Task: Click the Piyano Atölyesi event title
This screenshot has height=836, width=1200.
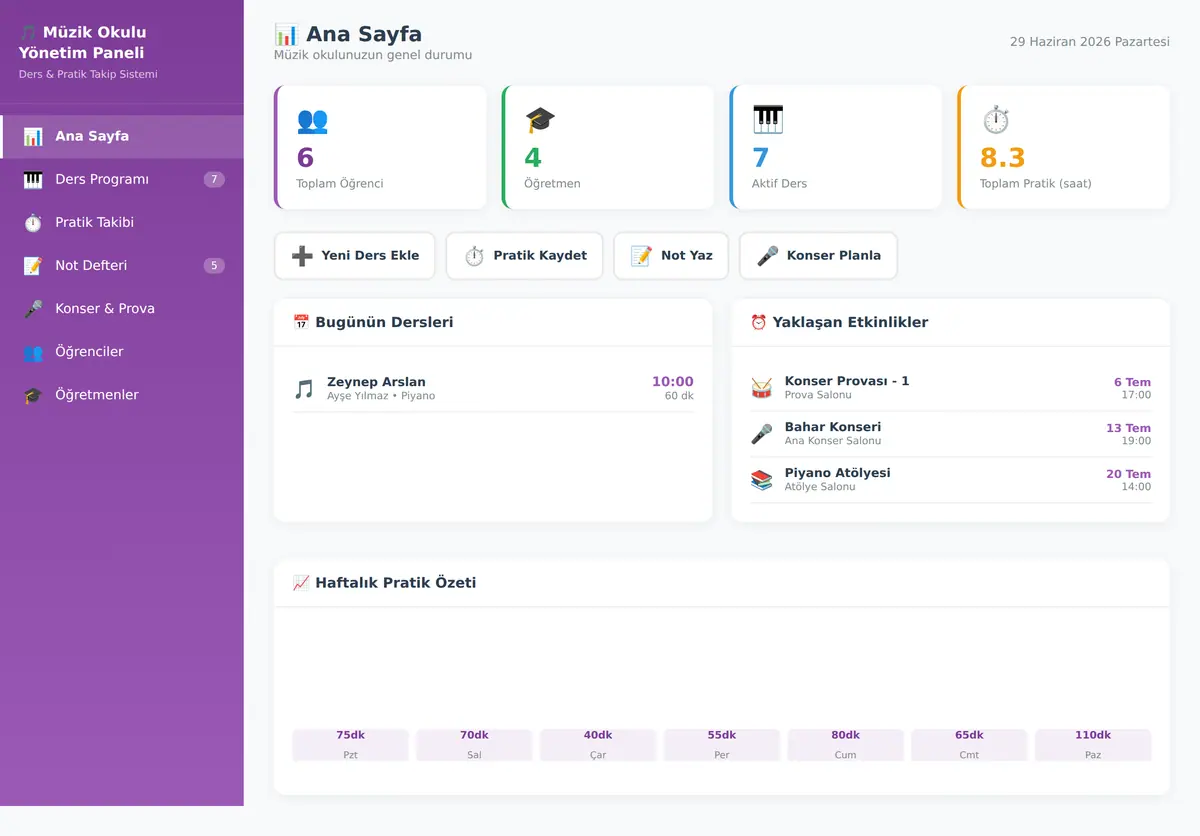Action: point(837,473)
